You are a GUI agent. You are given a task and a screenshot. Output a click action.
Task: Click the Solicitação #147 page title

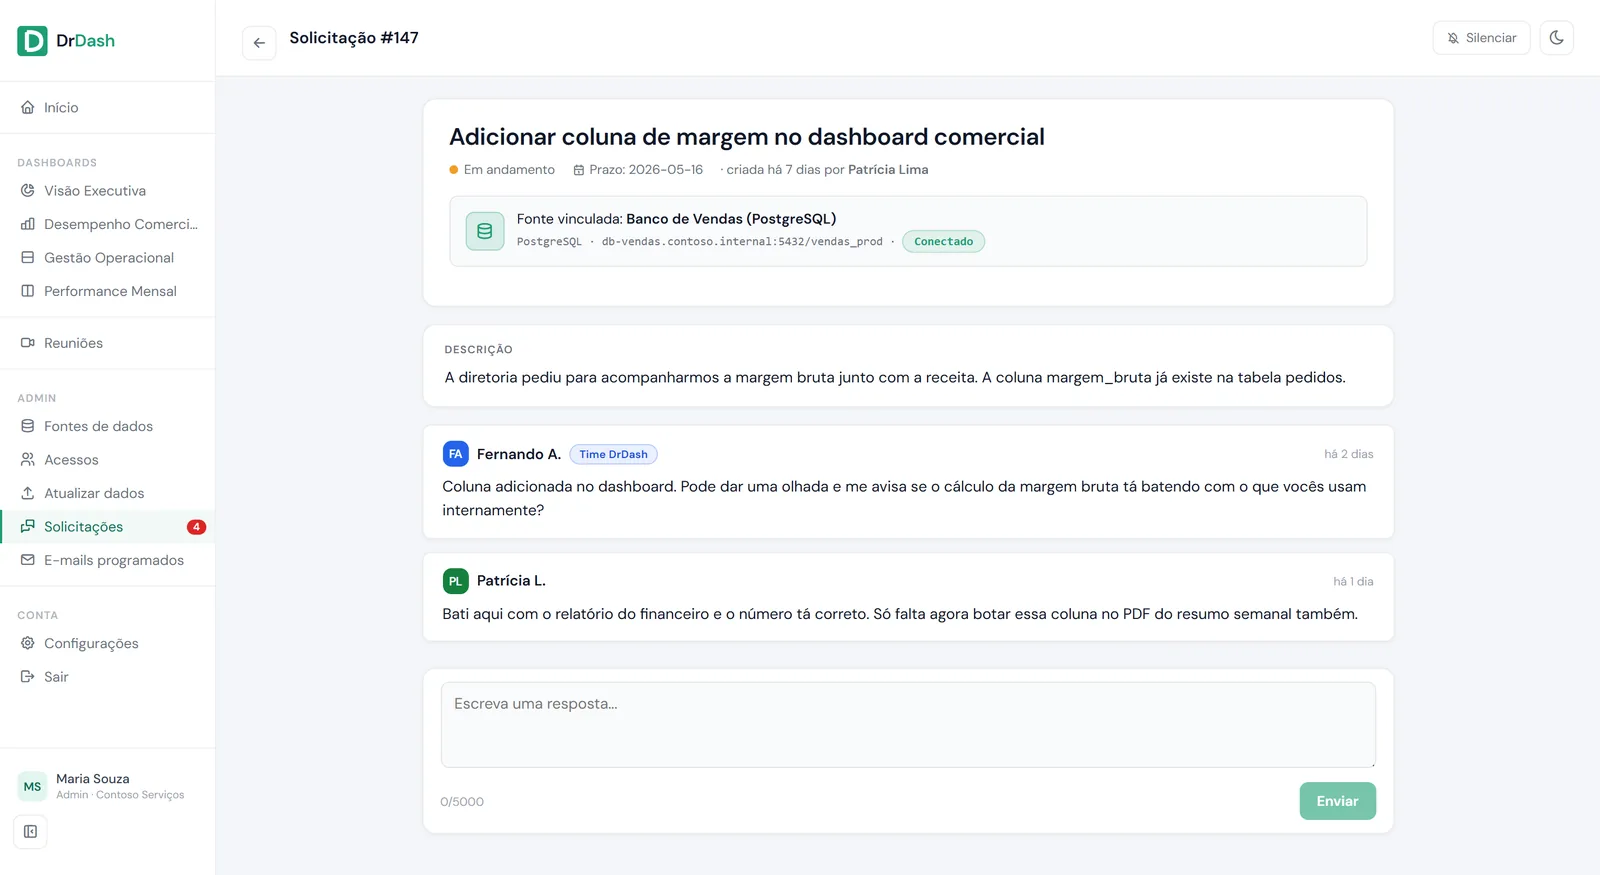click(x=354, y=38)
